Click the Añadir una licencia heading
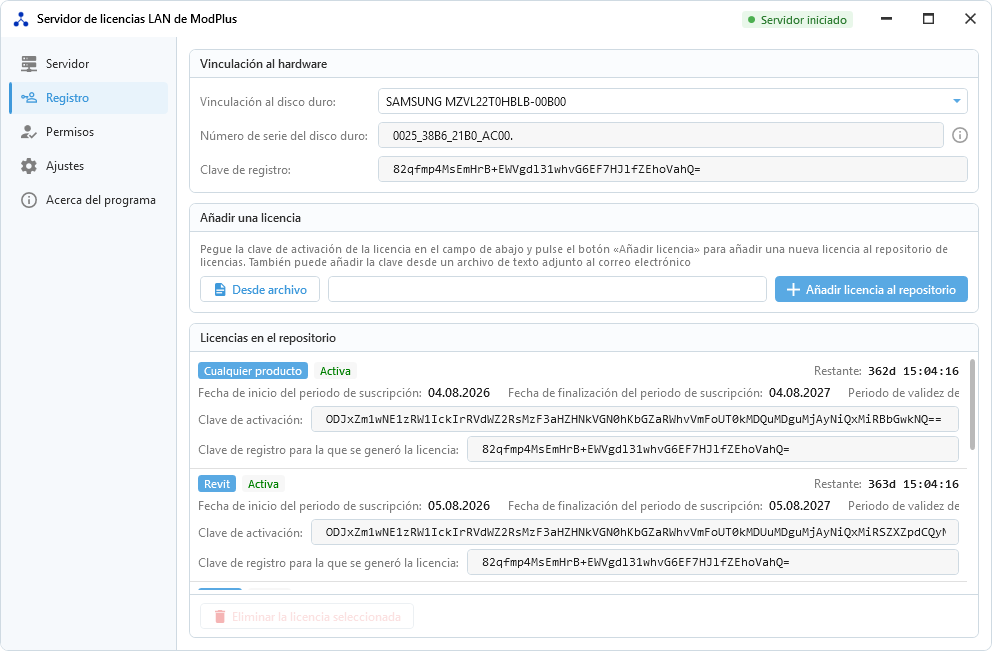Screen dimensions: 992x651 click(251, 218)
